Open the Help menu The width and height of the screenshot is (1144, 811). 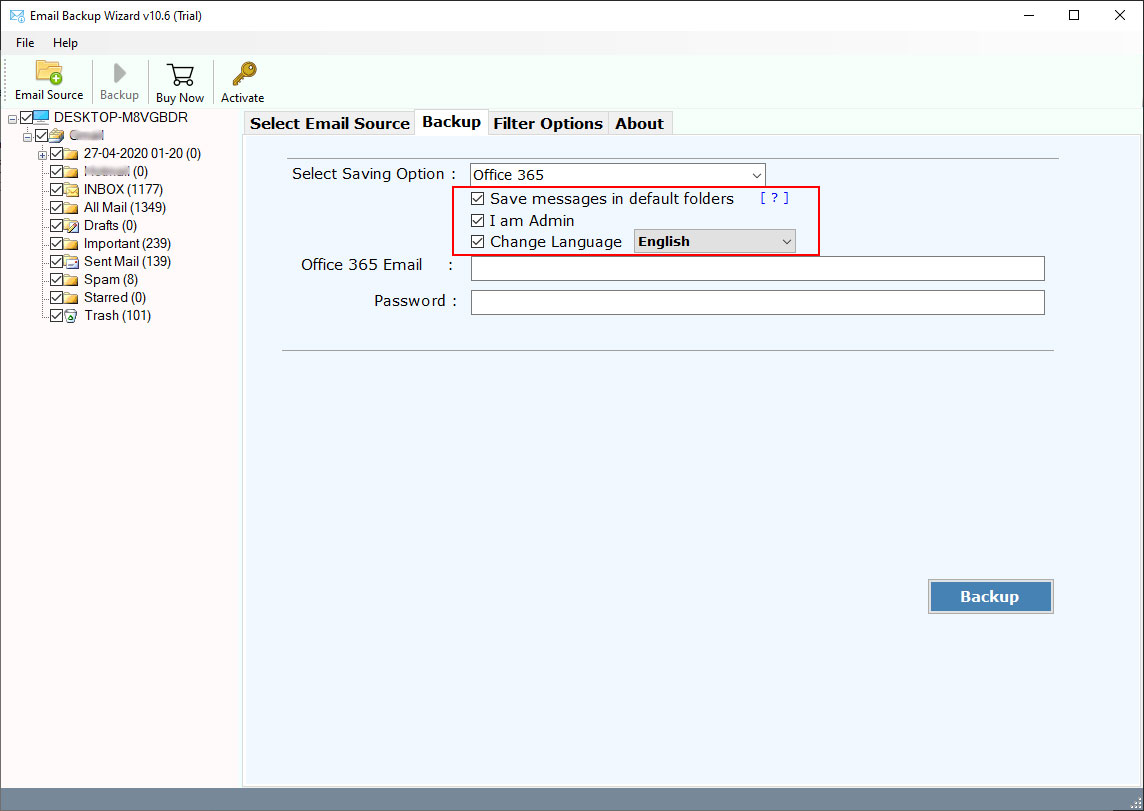tap(65, 42)
